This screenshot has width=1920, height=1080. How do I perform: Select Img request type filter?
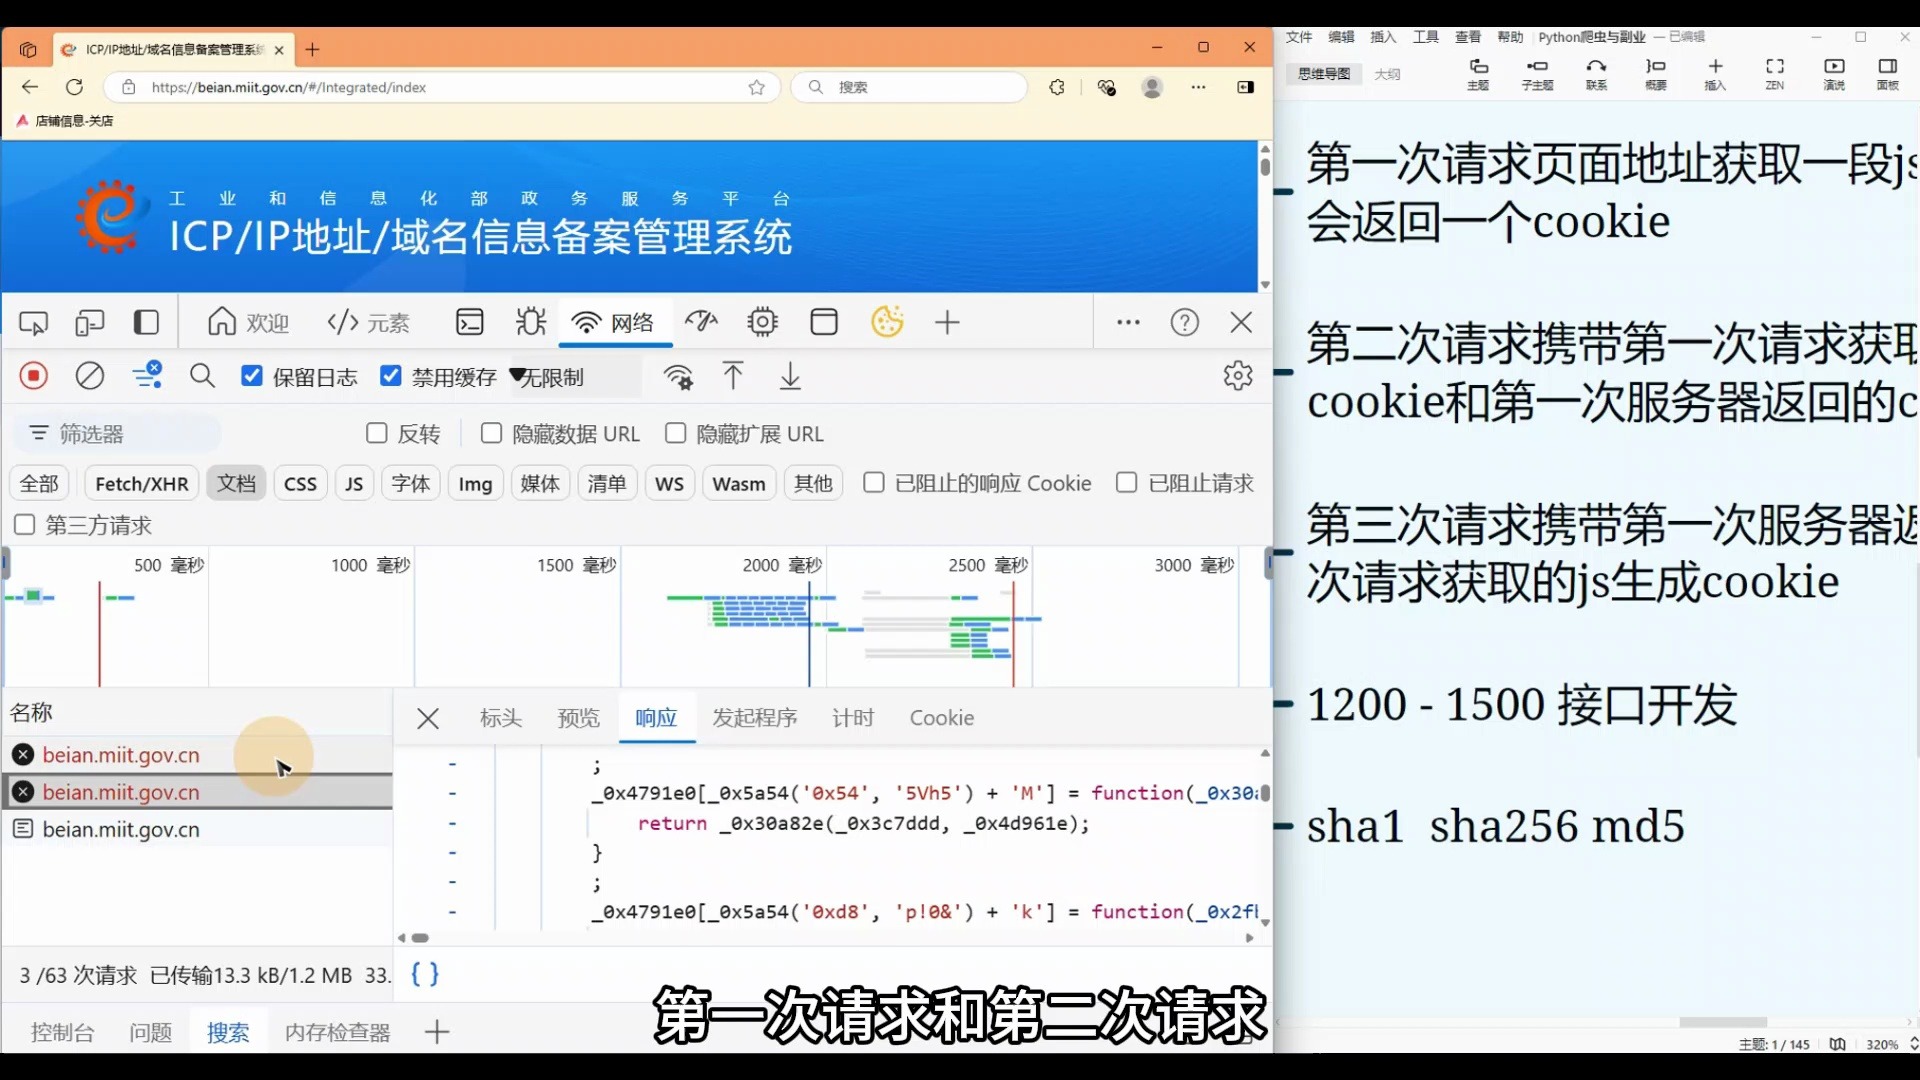point(475,484)
